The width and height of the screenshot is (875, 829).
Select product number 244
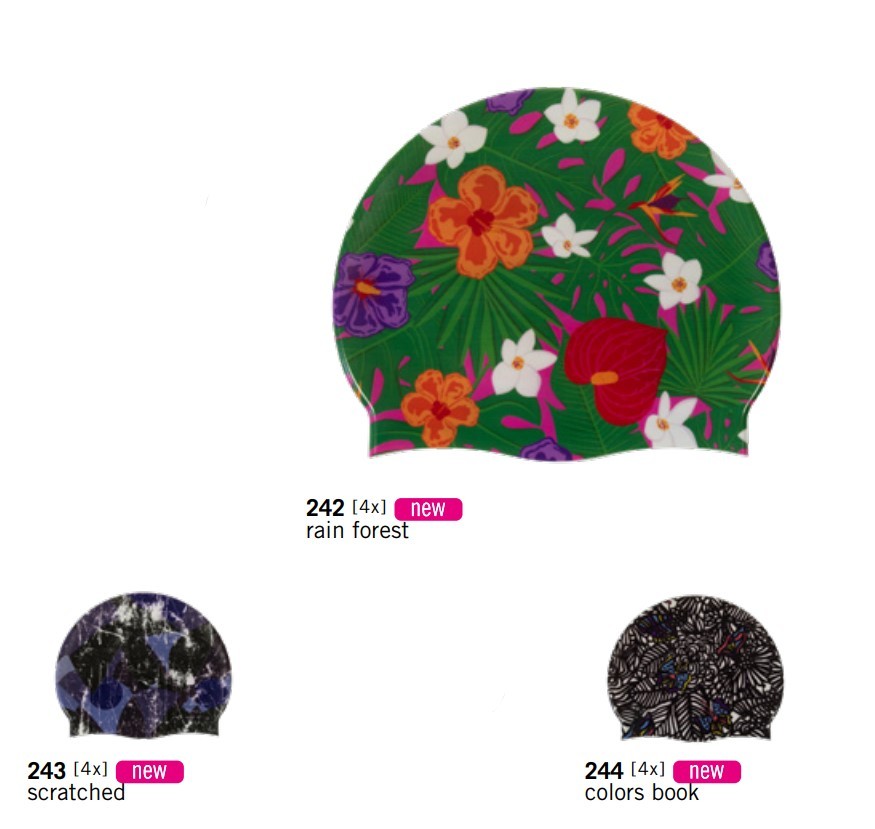[604, 772]
